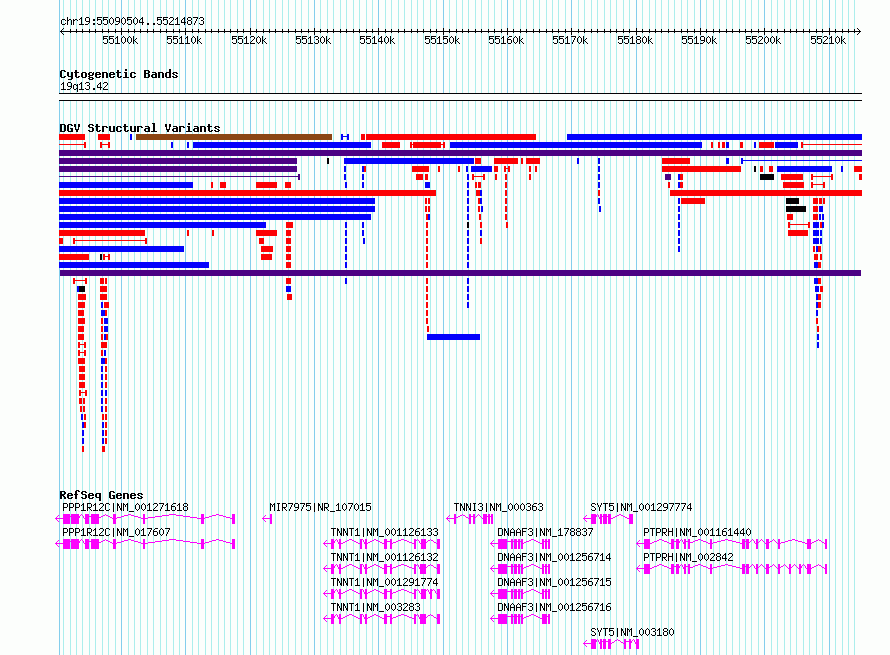Screen dimensions: 890x655
Task: Click the PPP1R12C|NM_017607 gene label
Action: coord(116,532)
